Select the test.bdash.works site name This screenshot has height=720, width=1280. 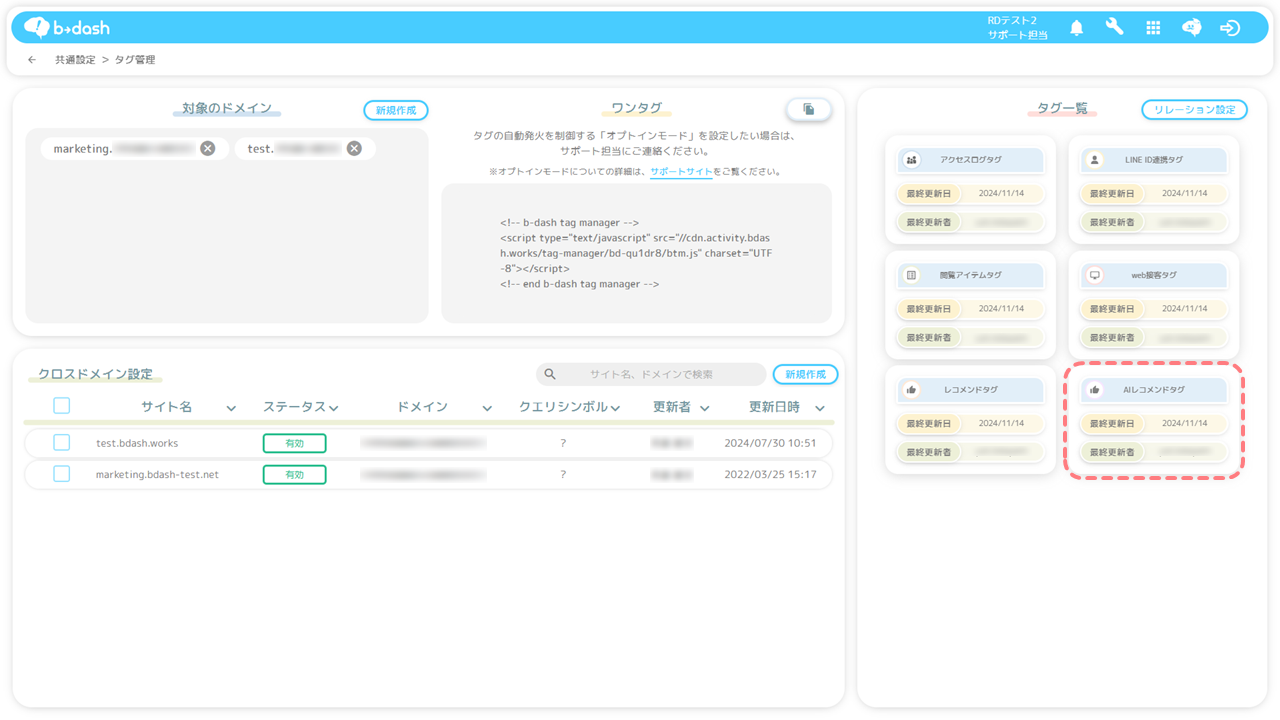137,443
